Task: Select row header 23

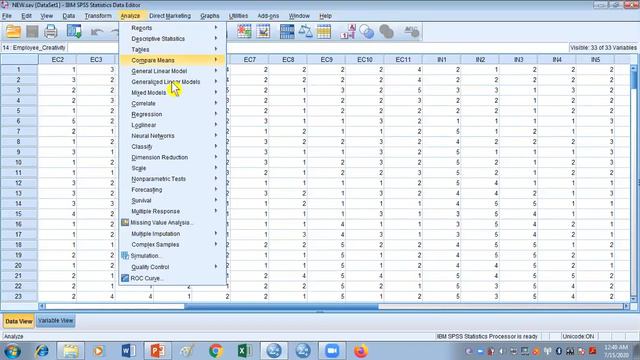Action: 19,296
